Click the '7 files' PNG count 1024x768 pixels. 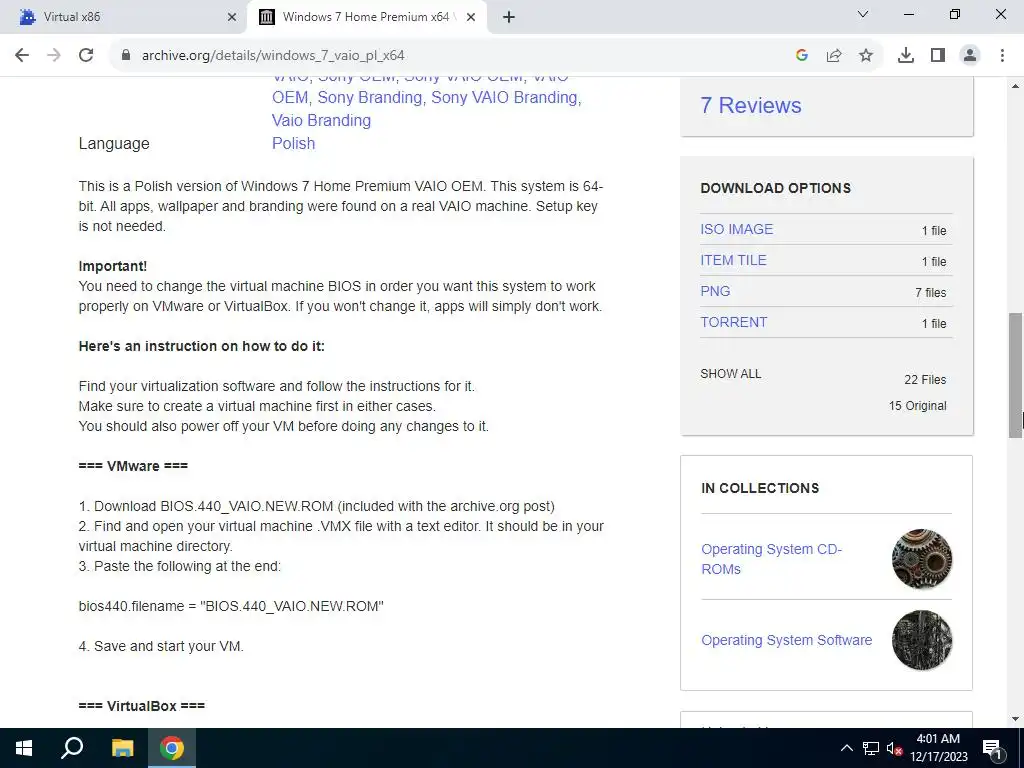coord(931,293)
